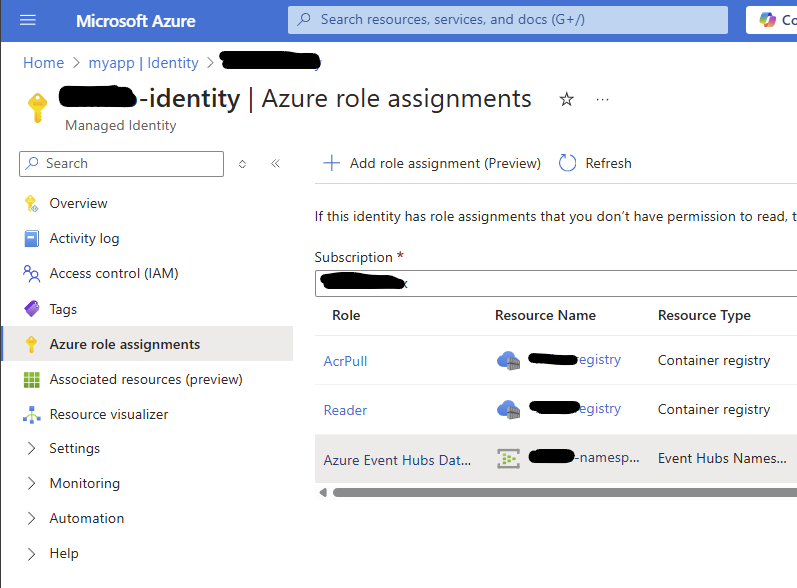Image resolution: width=797 pixels, height=588 pixels.
Task: Open registry resource link in AcrPull row
Action: click(x=574, y=360)
